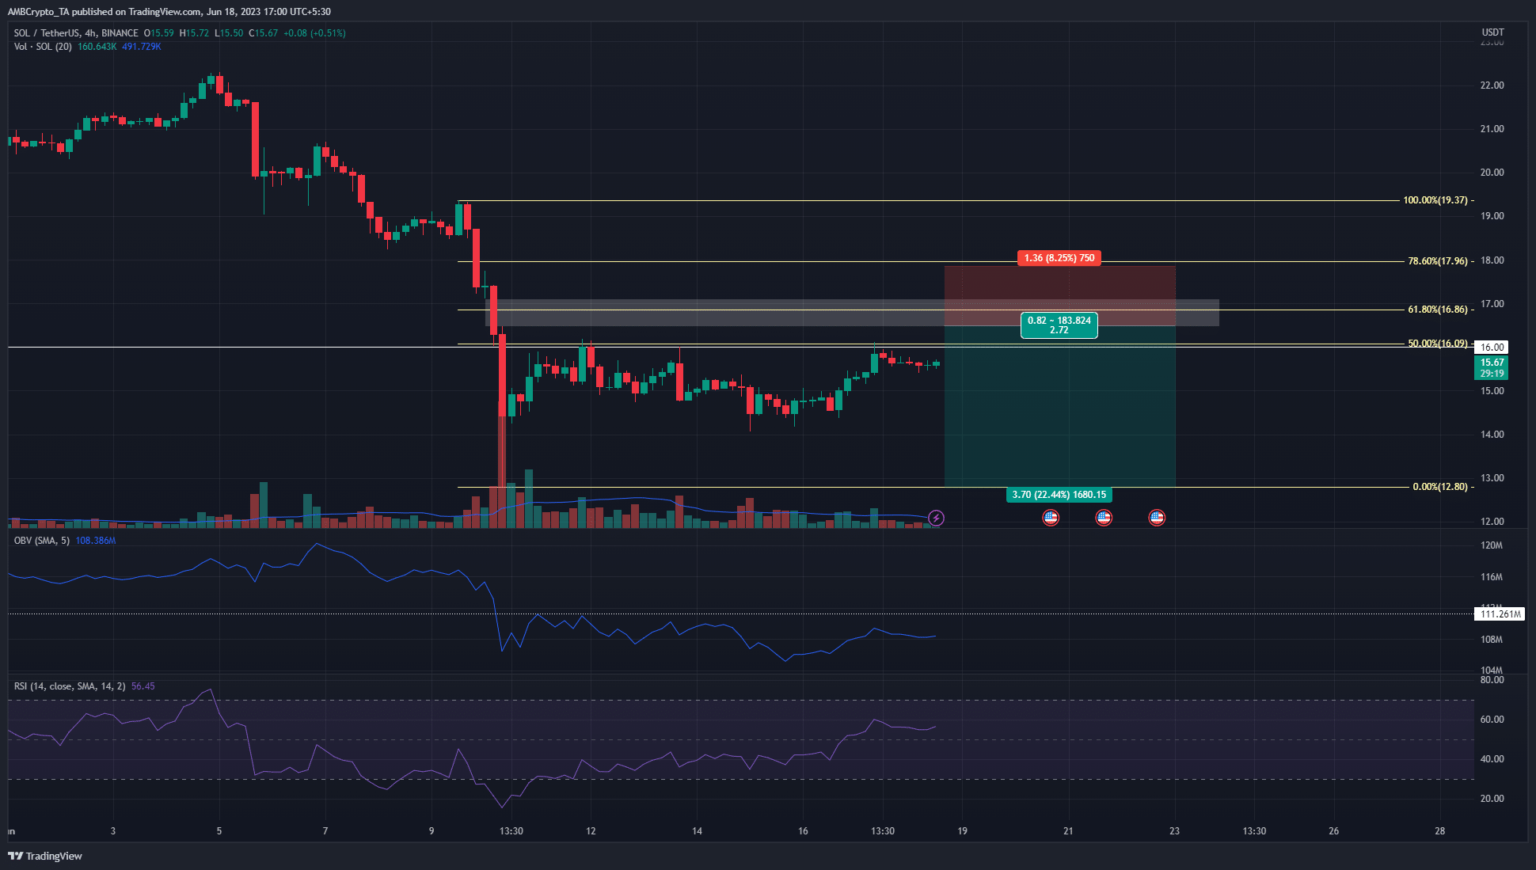Image resolution: width=1536 pixels, height=870 pixels.
Task: Click the Vol · SOL (20) indicator legend
Action: pyautogui.click(x=42, y=47)
